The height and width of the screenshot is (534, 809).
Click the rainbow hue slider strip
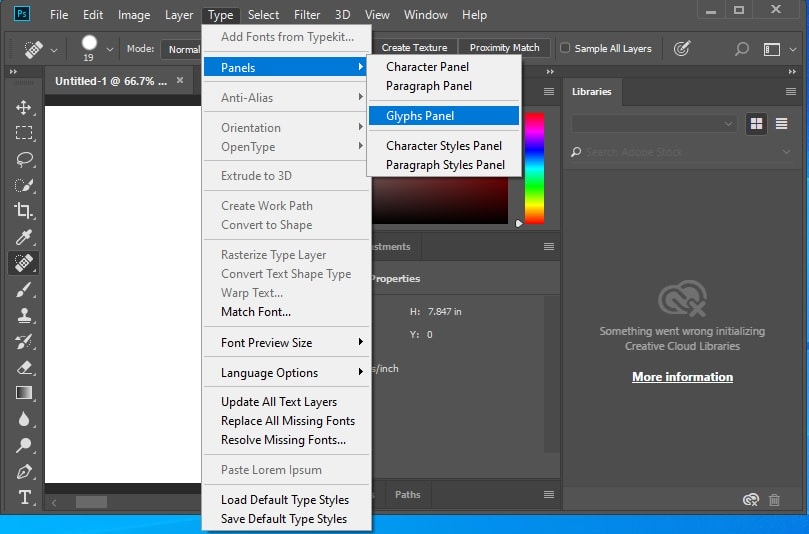coord(534,168)
